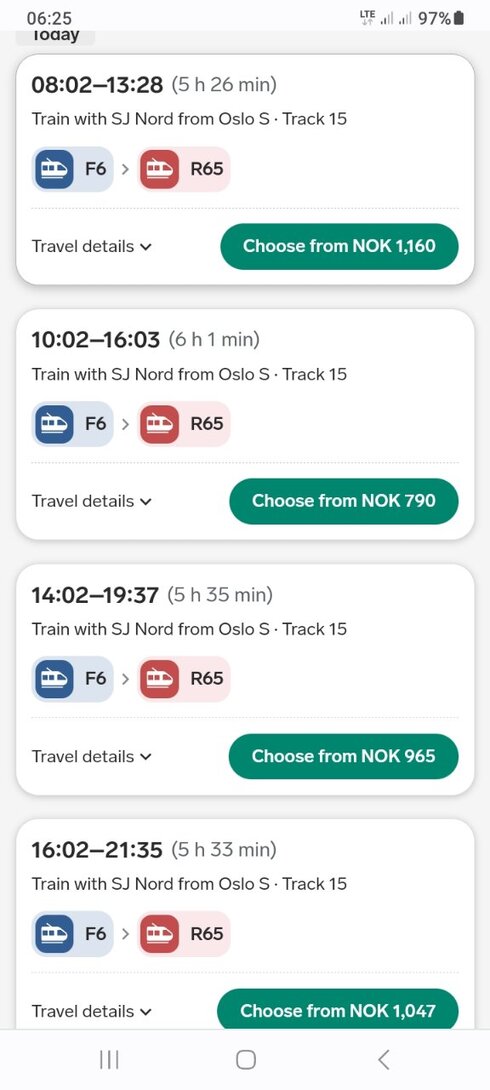
Task: Tap the blue F6 train icon in 14:02 trip
Action: (x=54, y=679)
